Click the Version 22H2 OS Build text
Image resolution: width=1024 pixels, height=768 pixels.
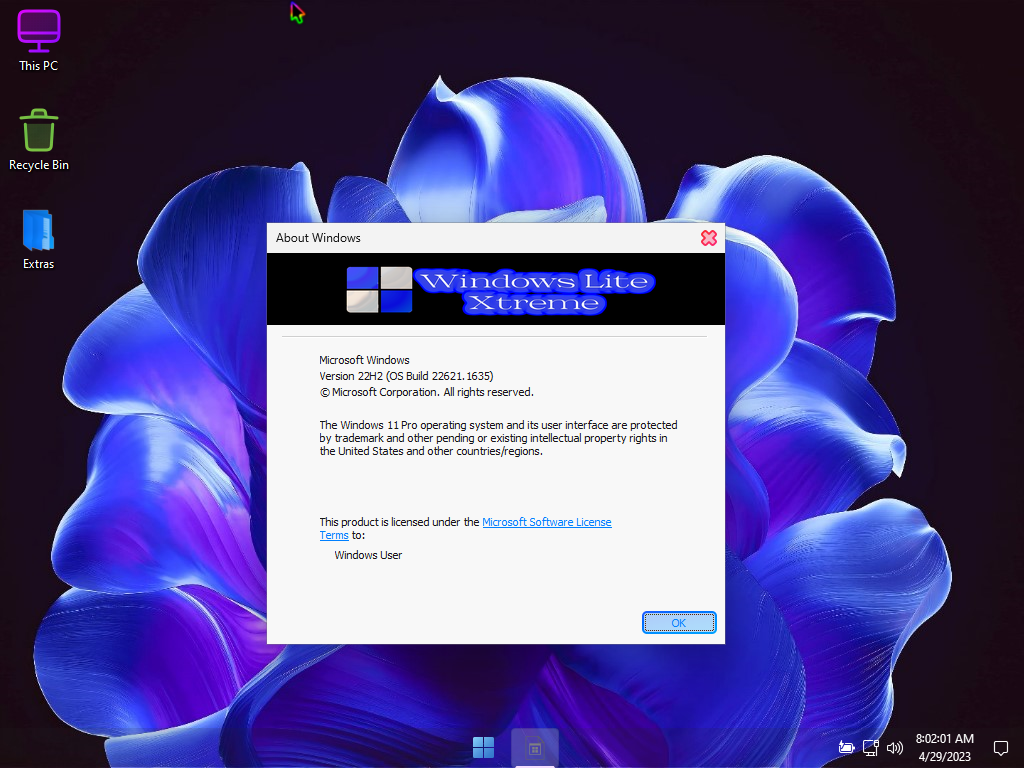point(406,376)
